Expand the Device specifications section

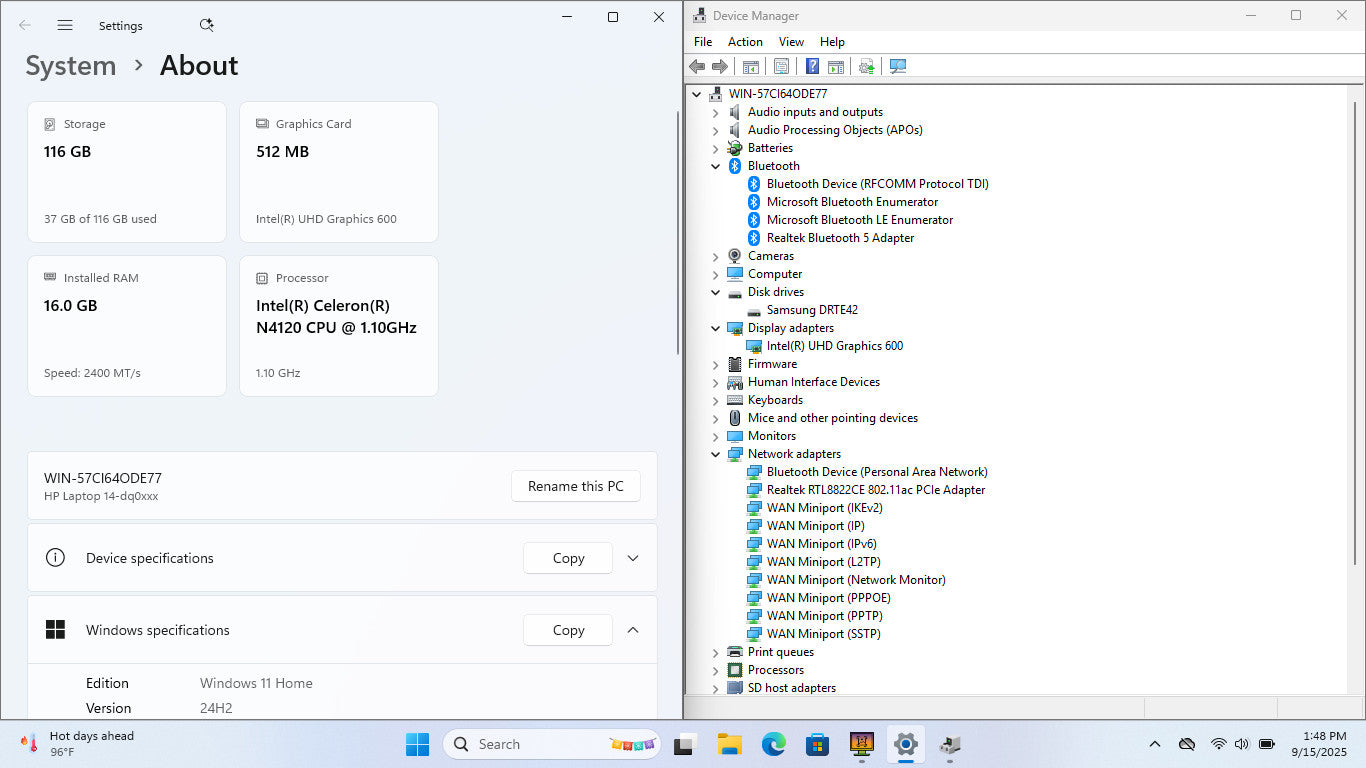tap(633, 558)
